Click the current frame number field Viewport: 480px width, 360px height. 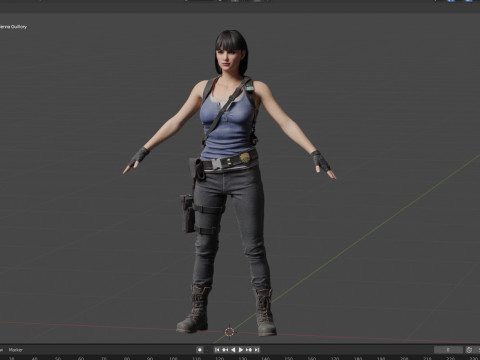point(448,350)
